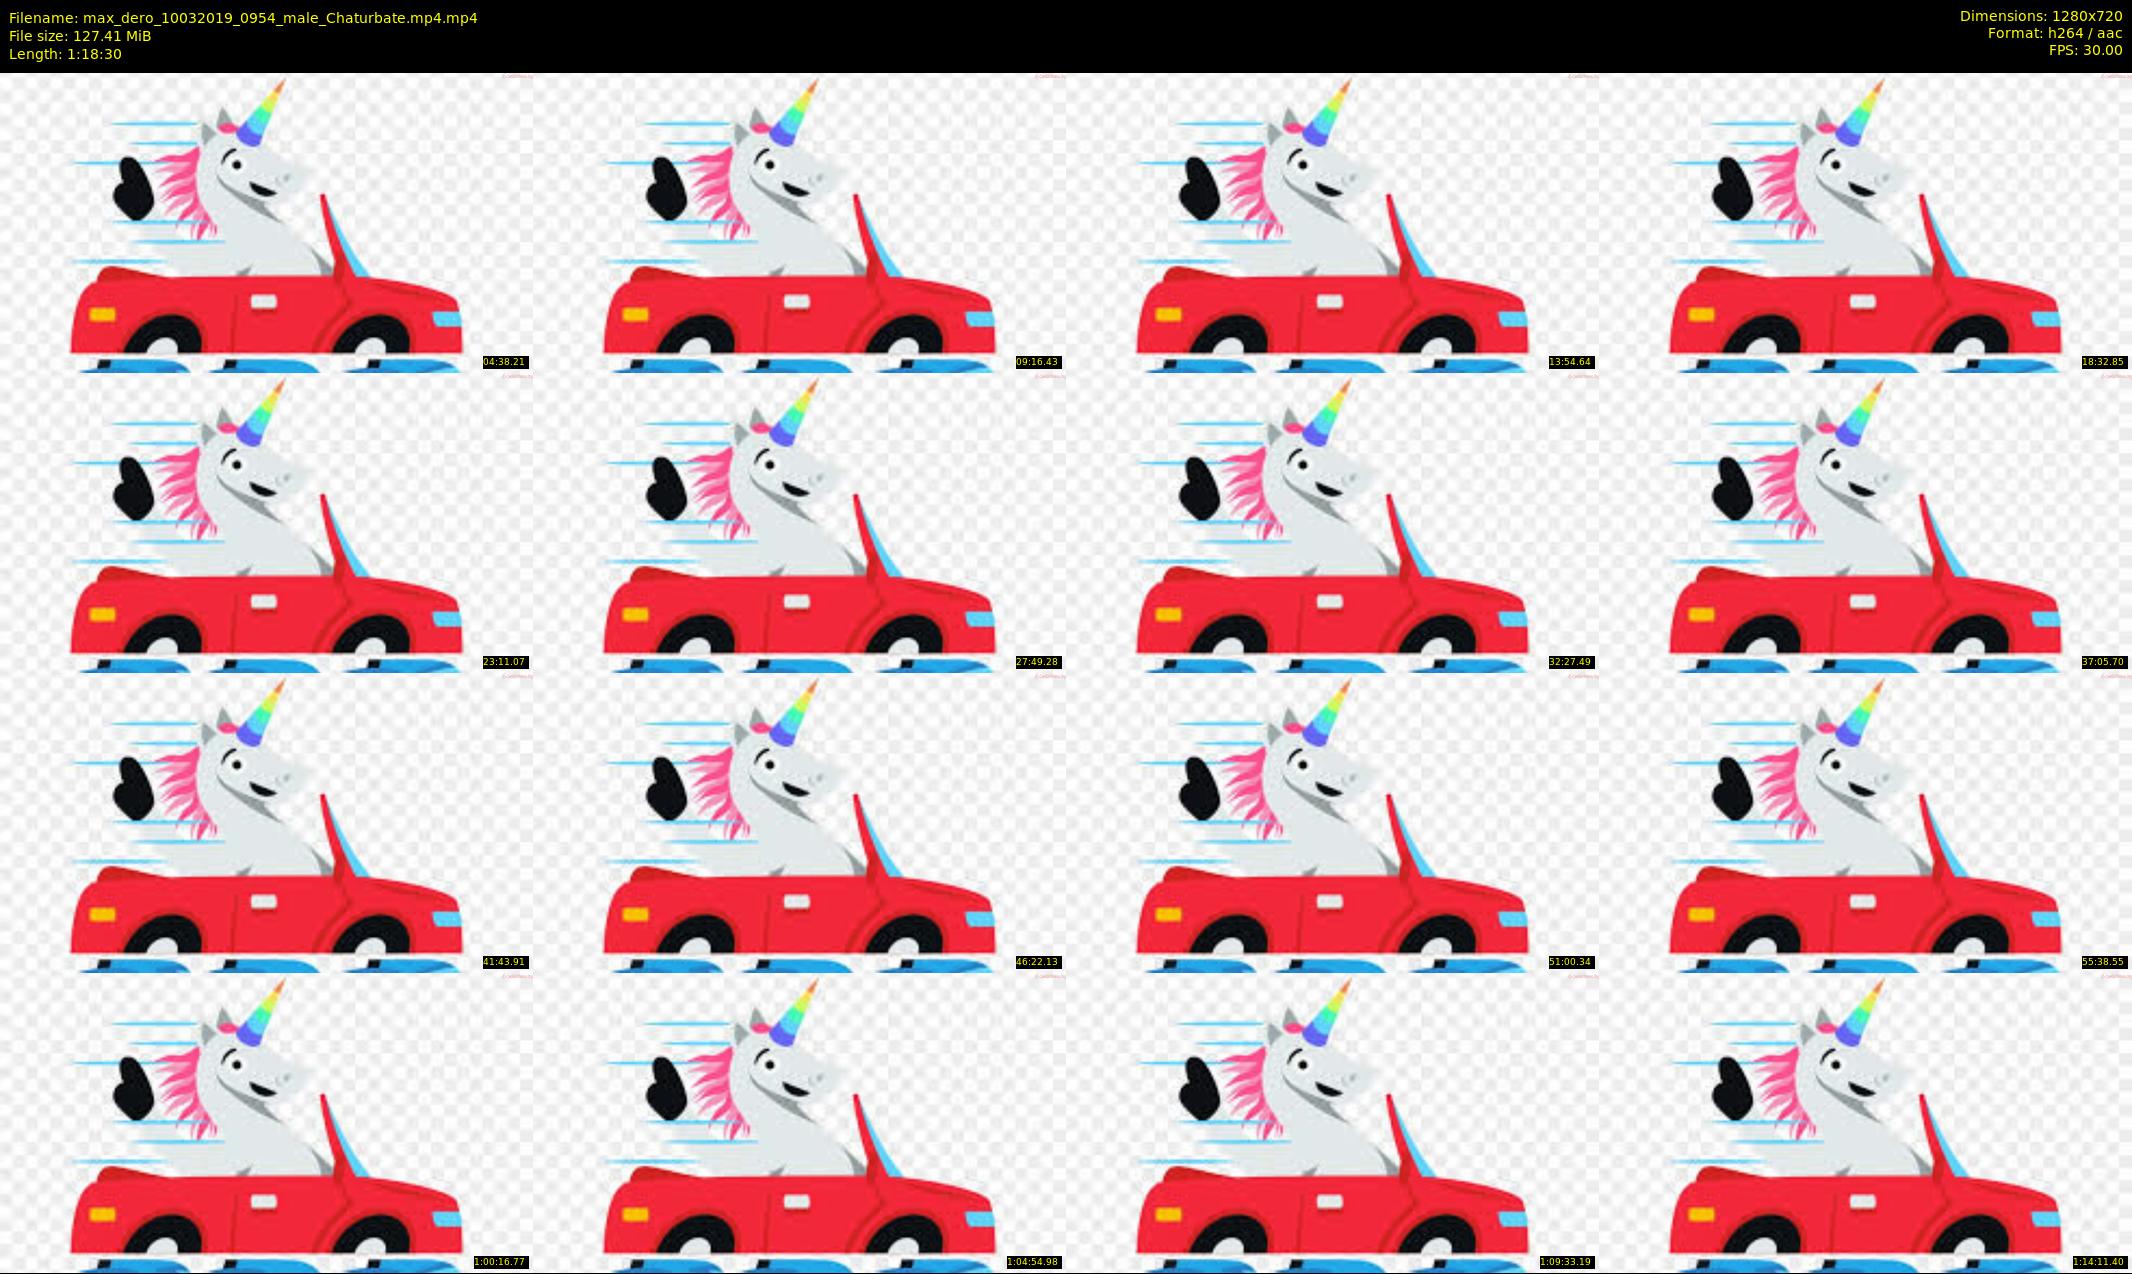Select the frame at 46:22.13
The image size is (2132, 1274).
pyautogui.click(x=799, y=822)
